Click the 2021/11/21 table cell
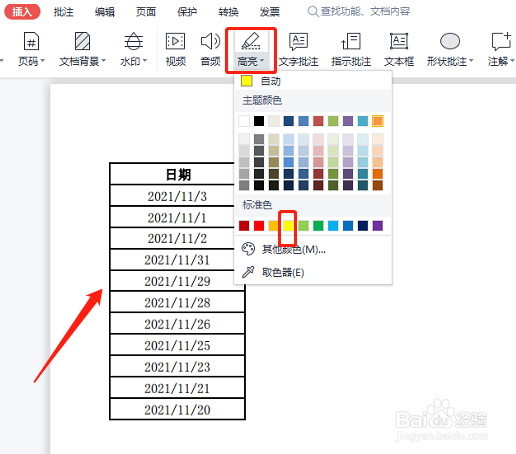 [x=177, y=388]
